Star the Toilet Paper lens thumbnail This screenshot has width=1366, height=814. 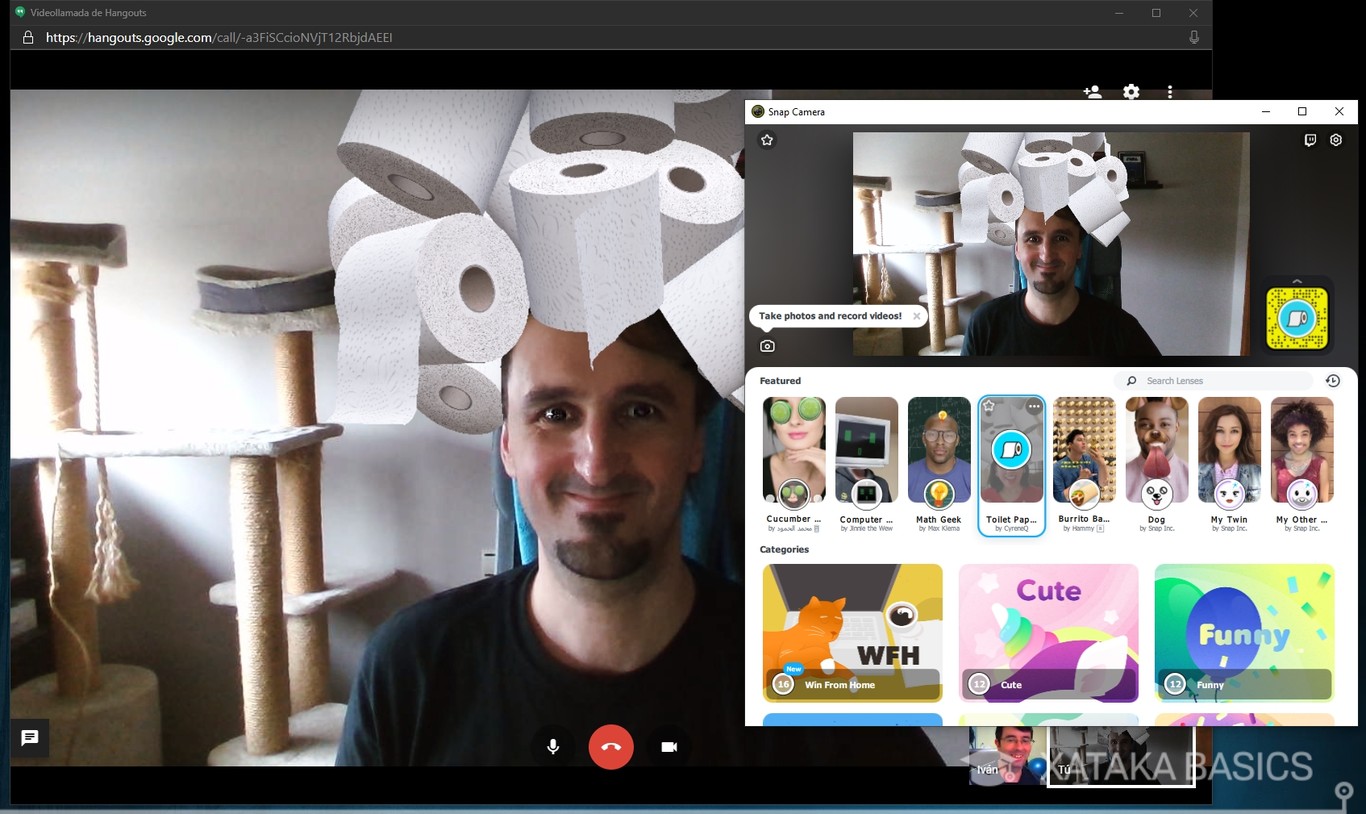click(x=988, y=406)
